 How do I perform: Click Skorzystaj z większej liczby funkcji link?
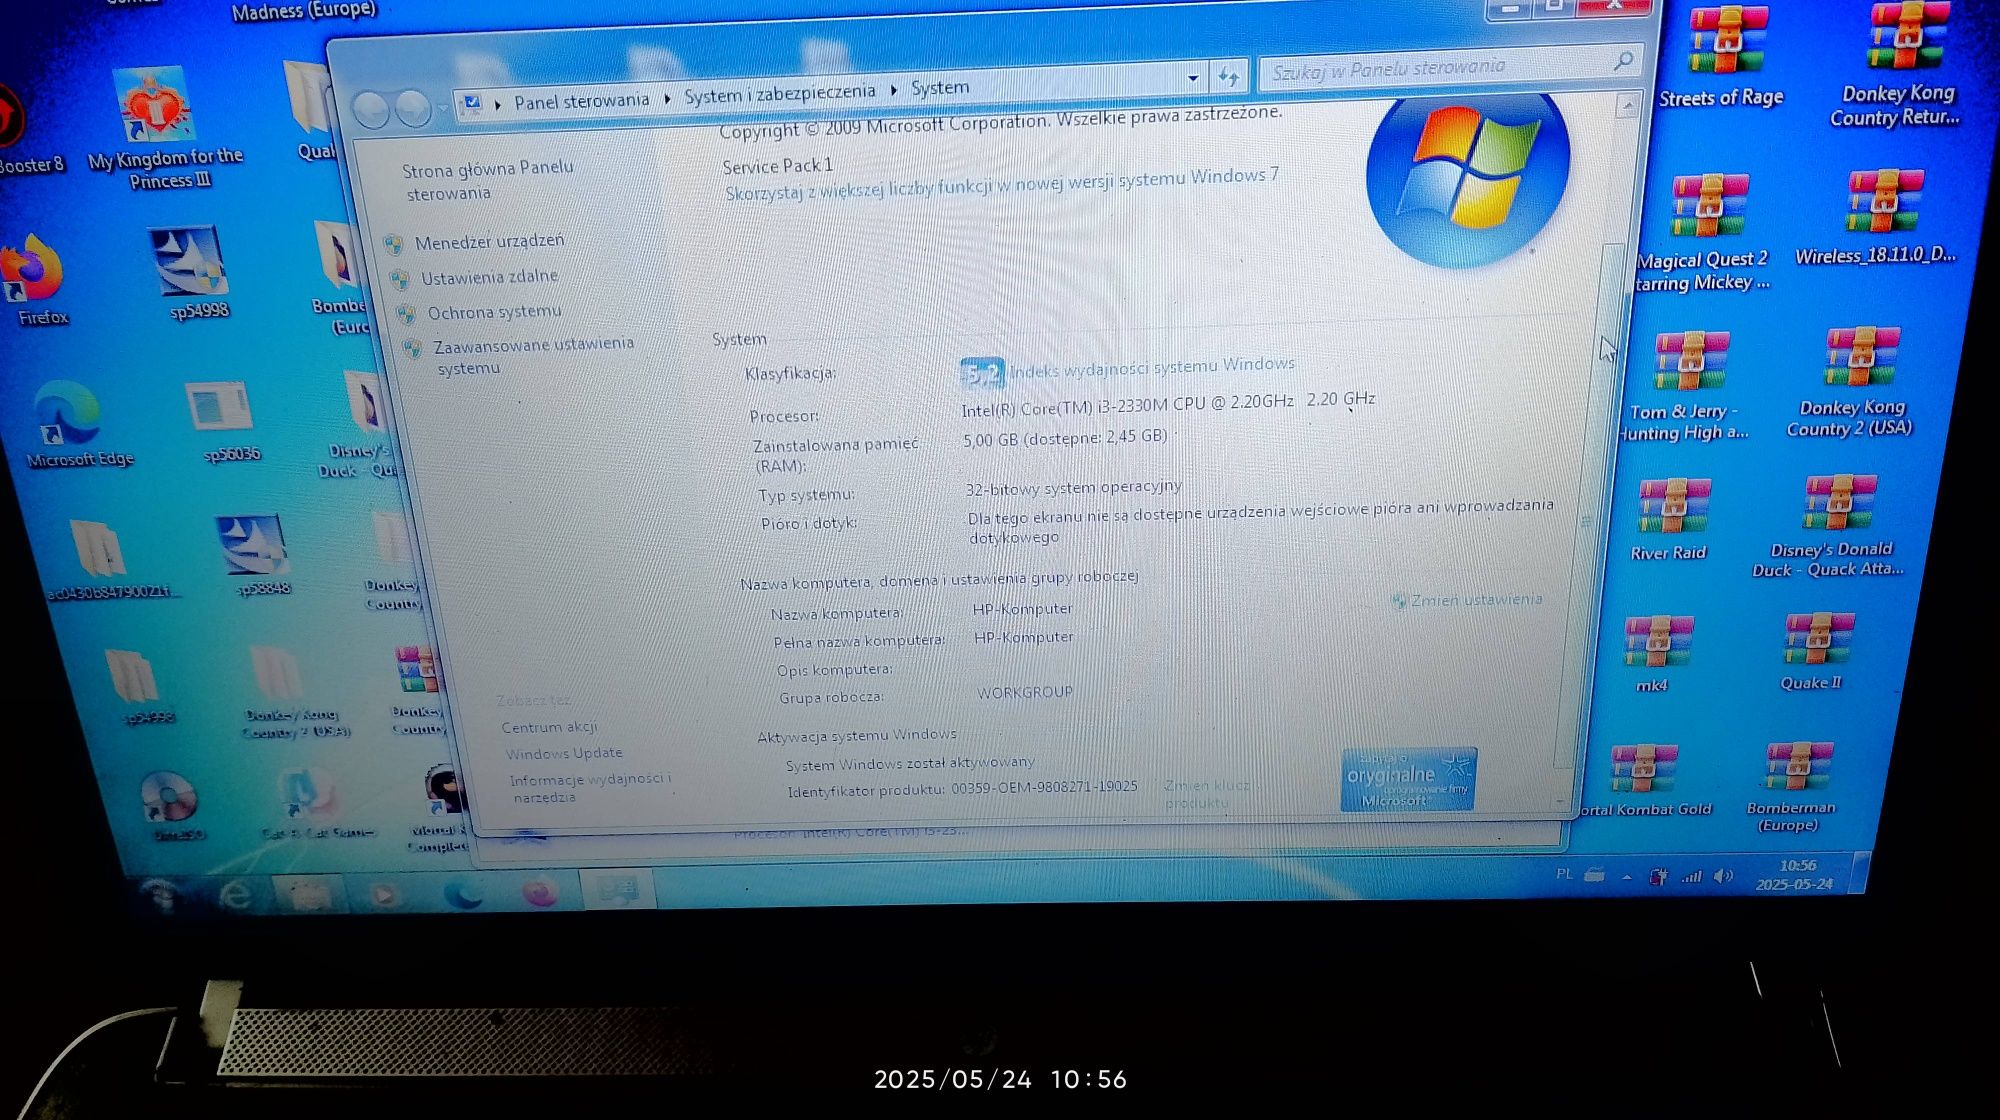1002,184
